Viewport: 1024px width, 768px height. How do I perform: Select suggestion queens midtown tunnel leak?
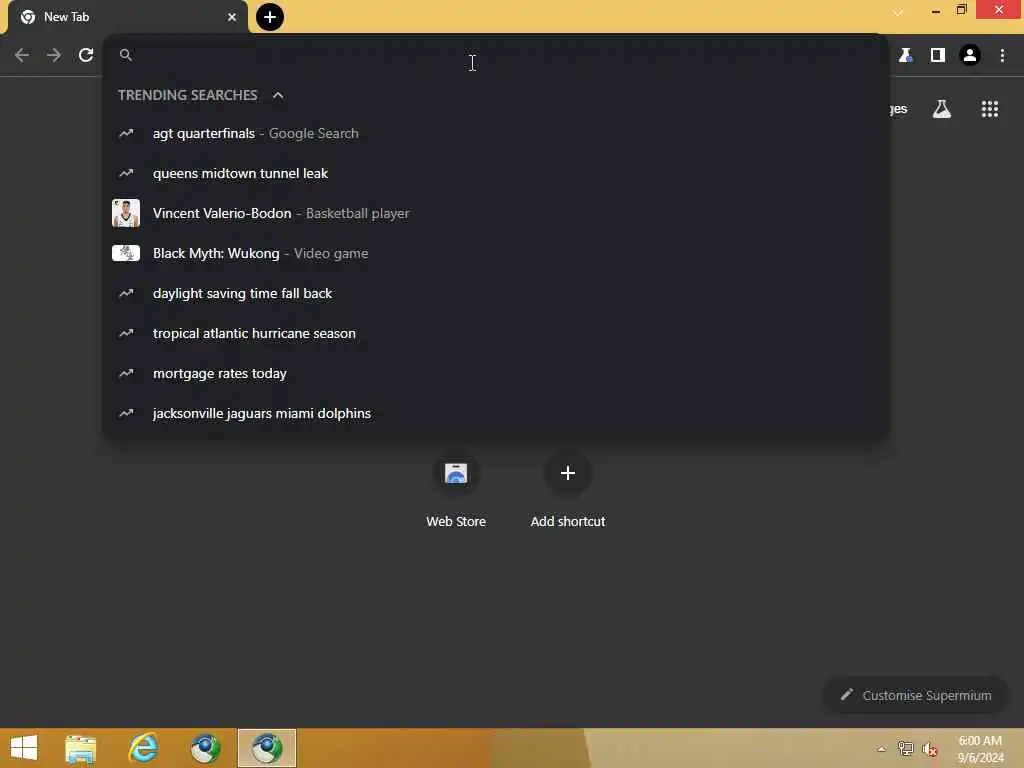[x=496, y=173]
